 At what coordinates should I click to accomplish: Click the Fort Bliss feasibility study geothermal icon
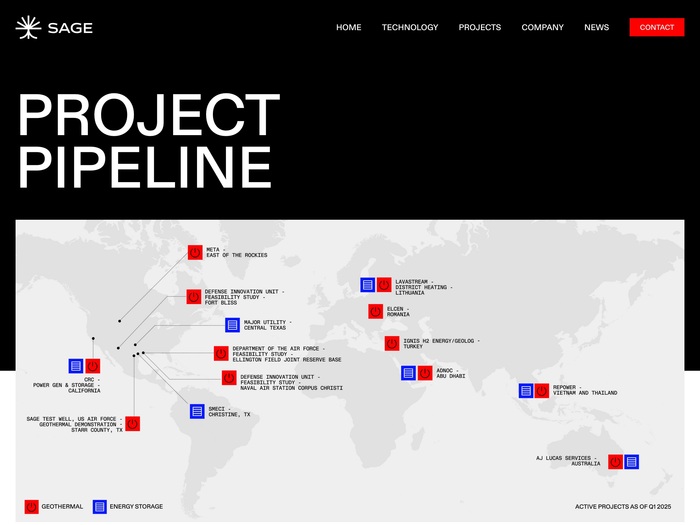194,296
